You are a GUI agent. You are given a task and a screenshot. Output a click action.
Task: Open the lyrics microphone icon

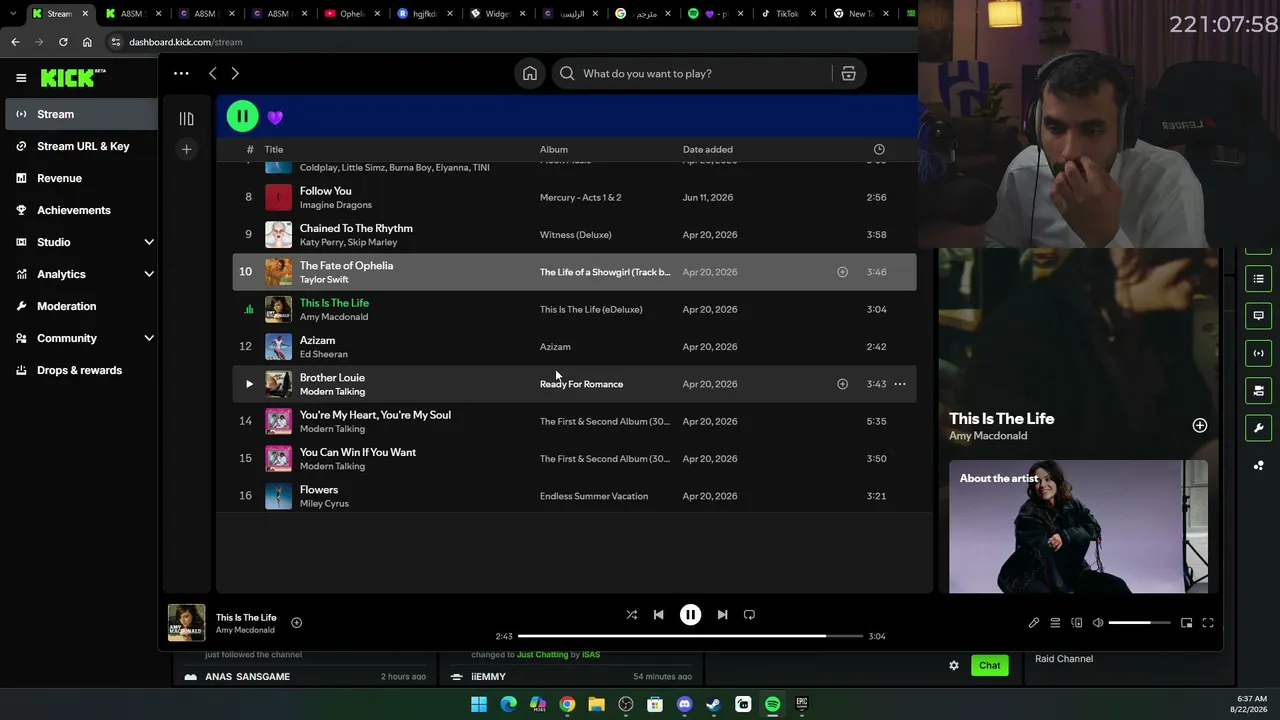click(x=1034, y=623)
